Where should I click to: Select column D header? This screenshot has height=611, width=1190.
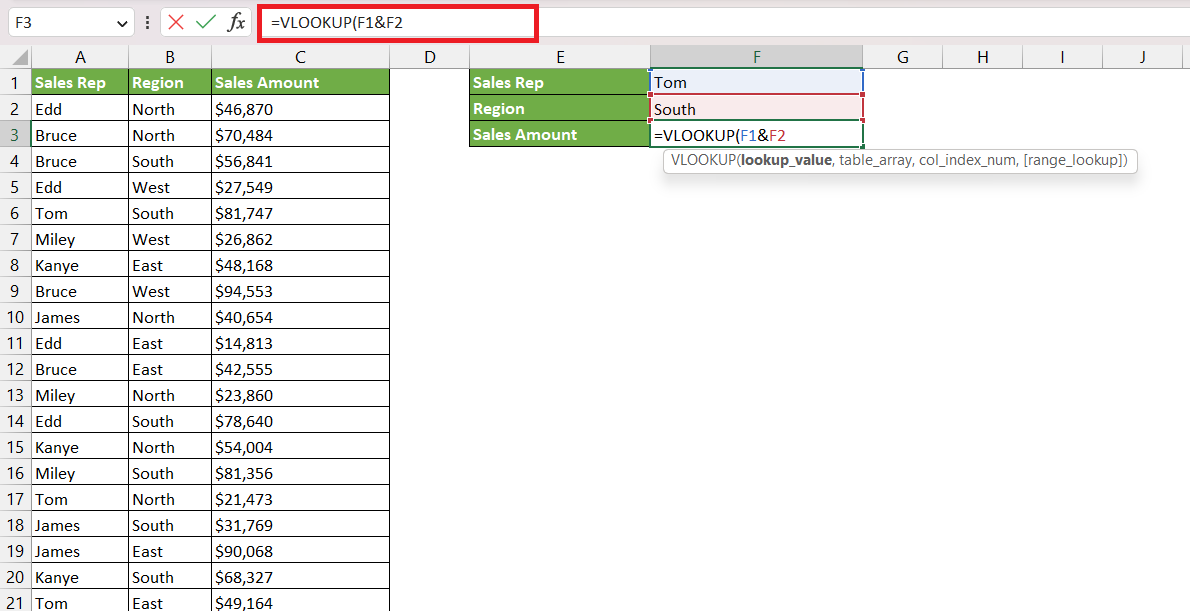pyautogui.click(x=430, y=57)
